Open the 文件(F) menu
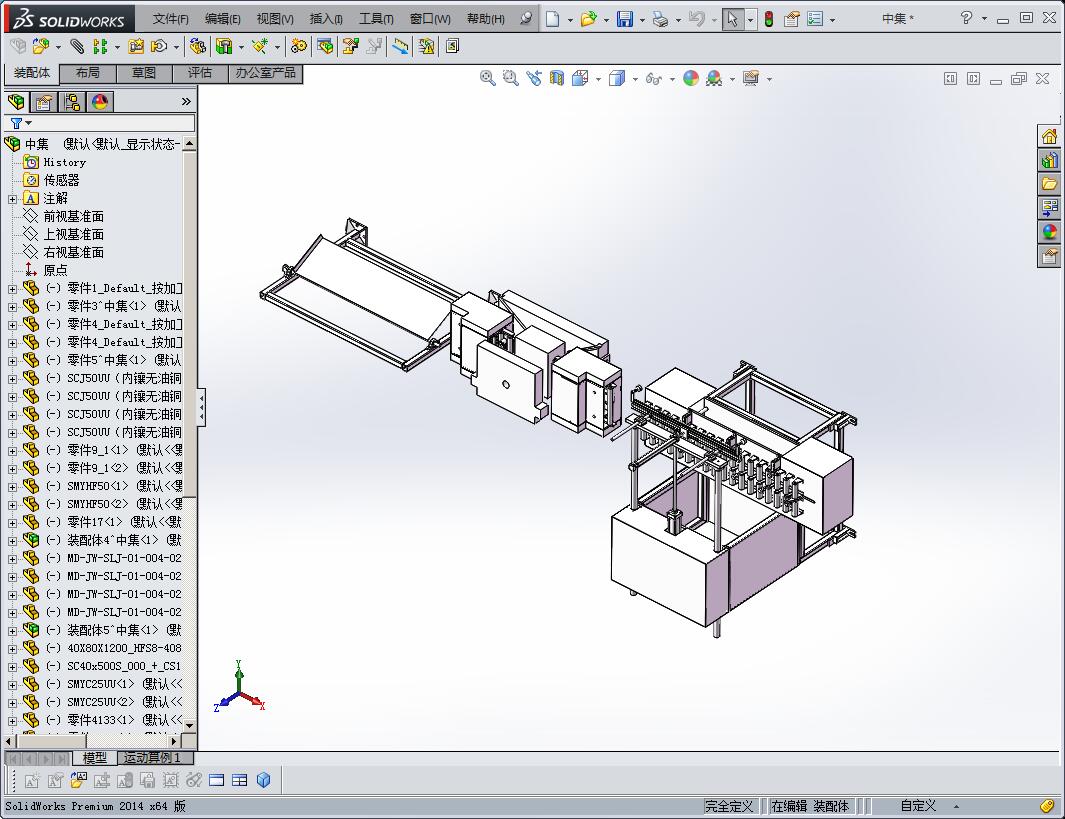The image size is (1065, 819). pyautogui.click(x=170, y=19)
